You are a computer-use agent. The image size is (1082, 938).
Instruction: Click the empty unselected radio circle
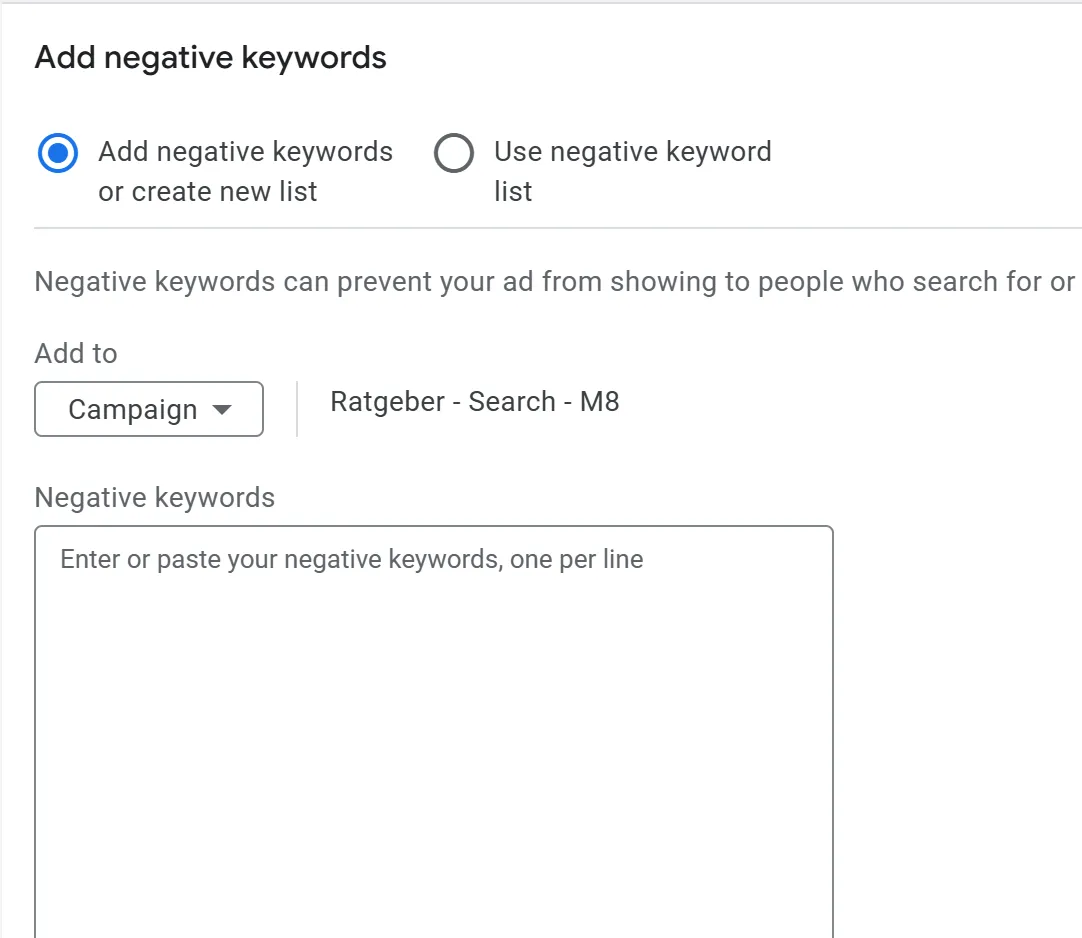(x=453, y=153)
